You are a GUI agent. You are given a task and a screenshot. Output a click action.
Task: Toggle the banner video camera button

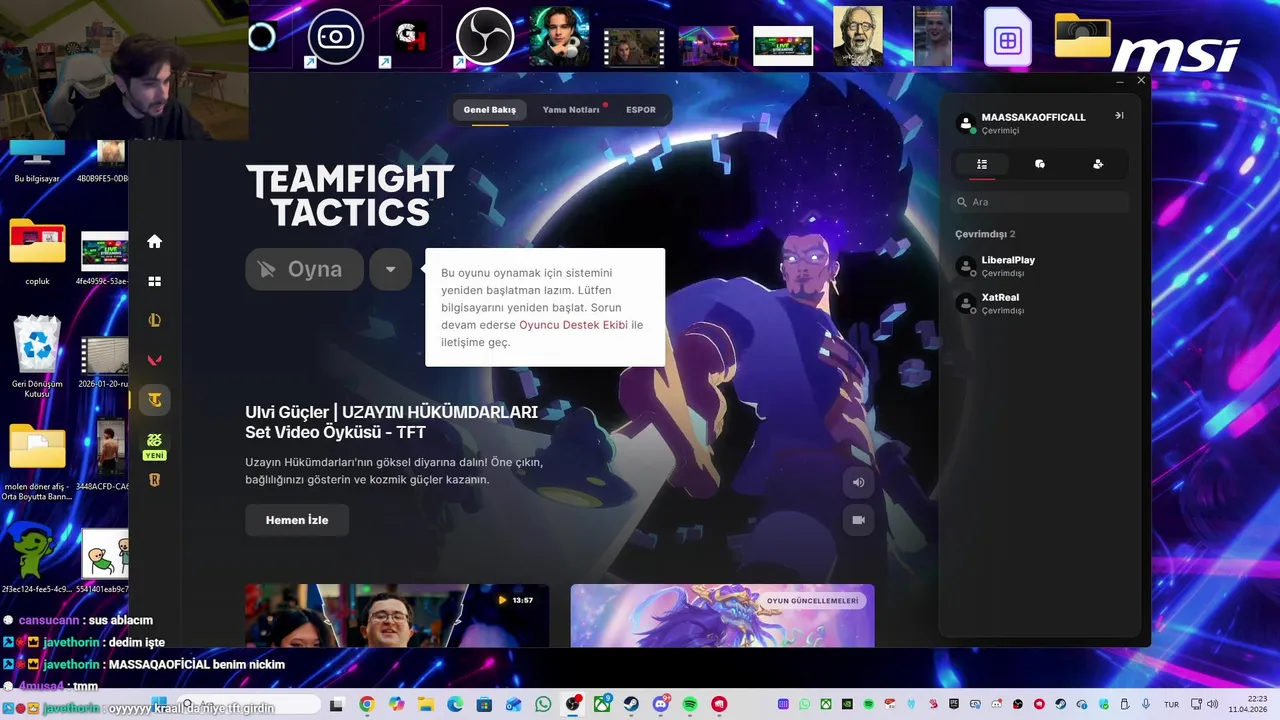click(858, 520)
